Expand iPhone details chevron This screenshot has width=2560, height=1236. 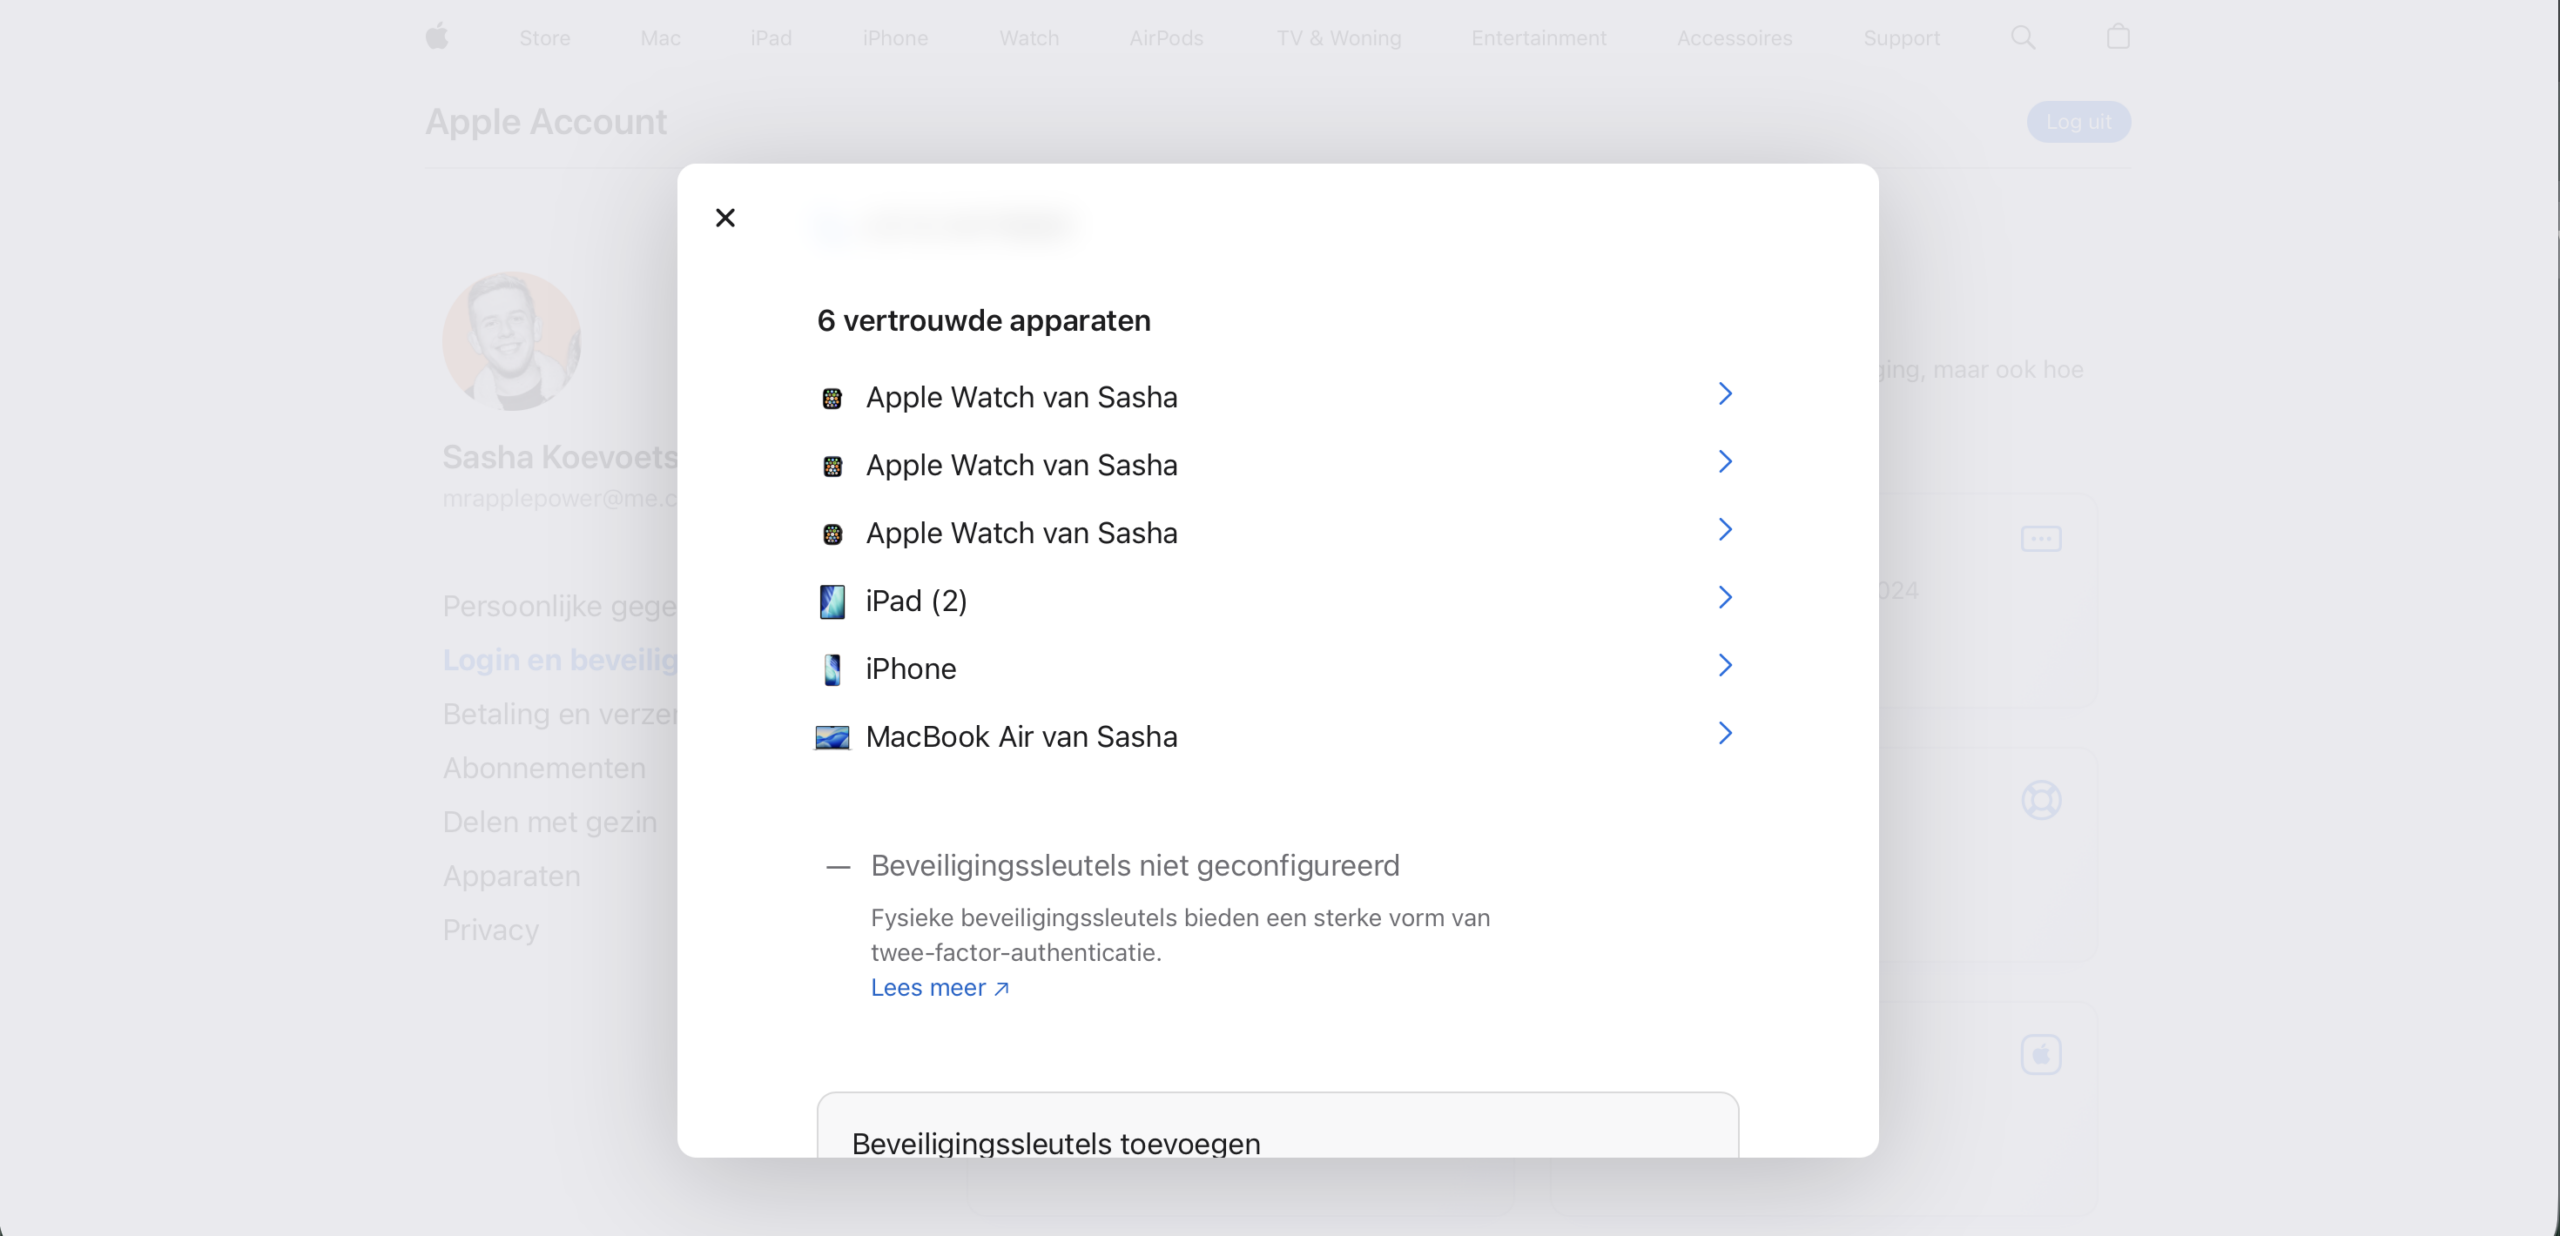point(1724,666)
